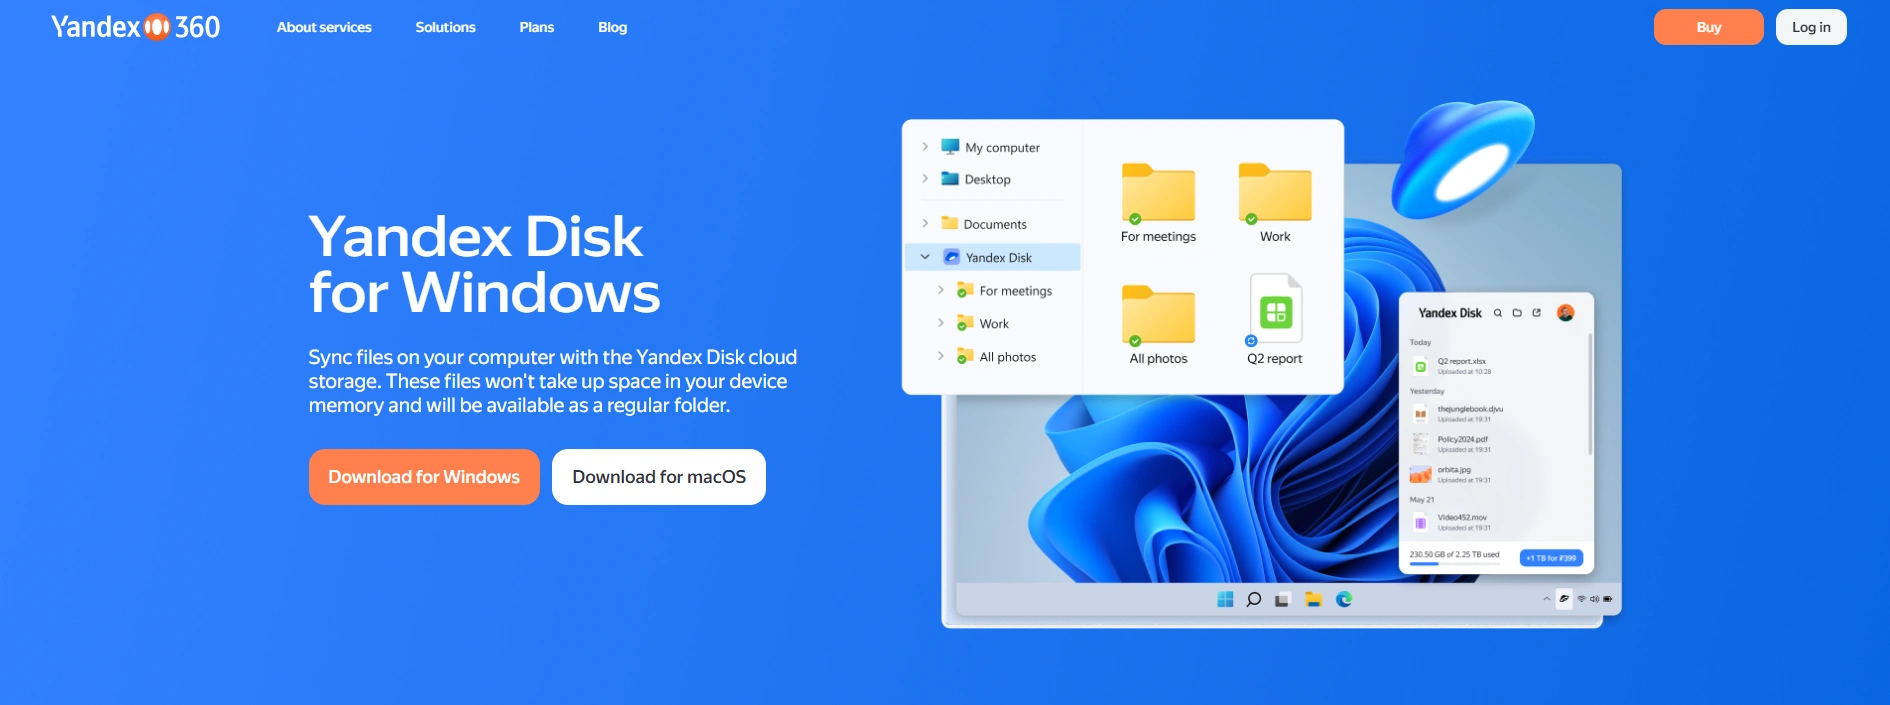The image size is (1890, 705).
Task: Click the +1 TB upgrade button
Action: (x=1551, y=558)
